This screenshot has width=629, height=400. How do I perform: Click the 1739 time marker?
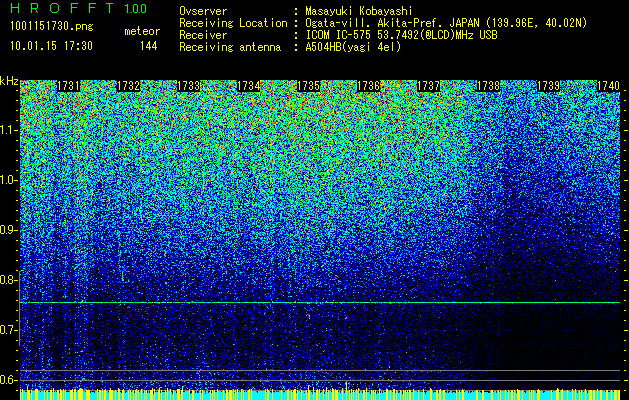(x=548, y=86)
